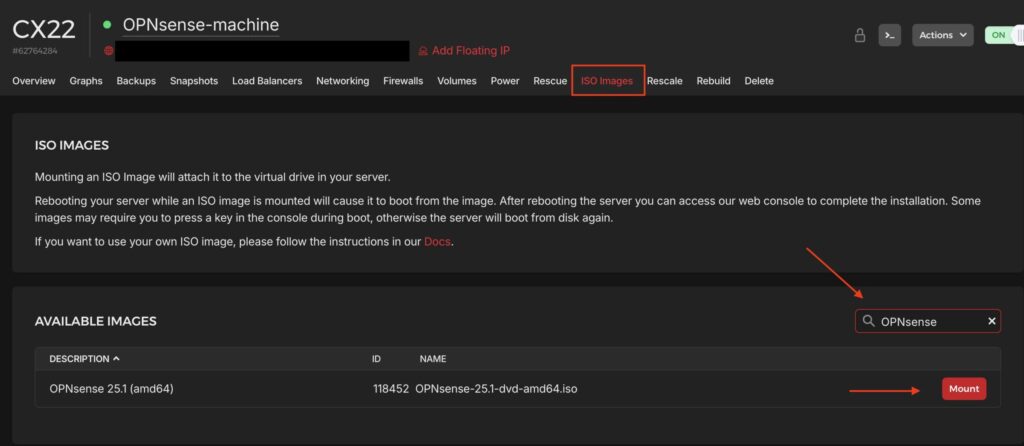
Task: Select the Power tab
Action: 505,81
